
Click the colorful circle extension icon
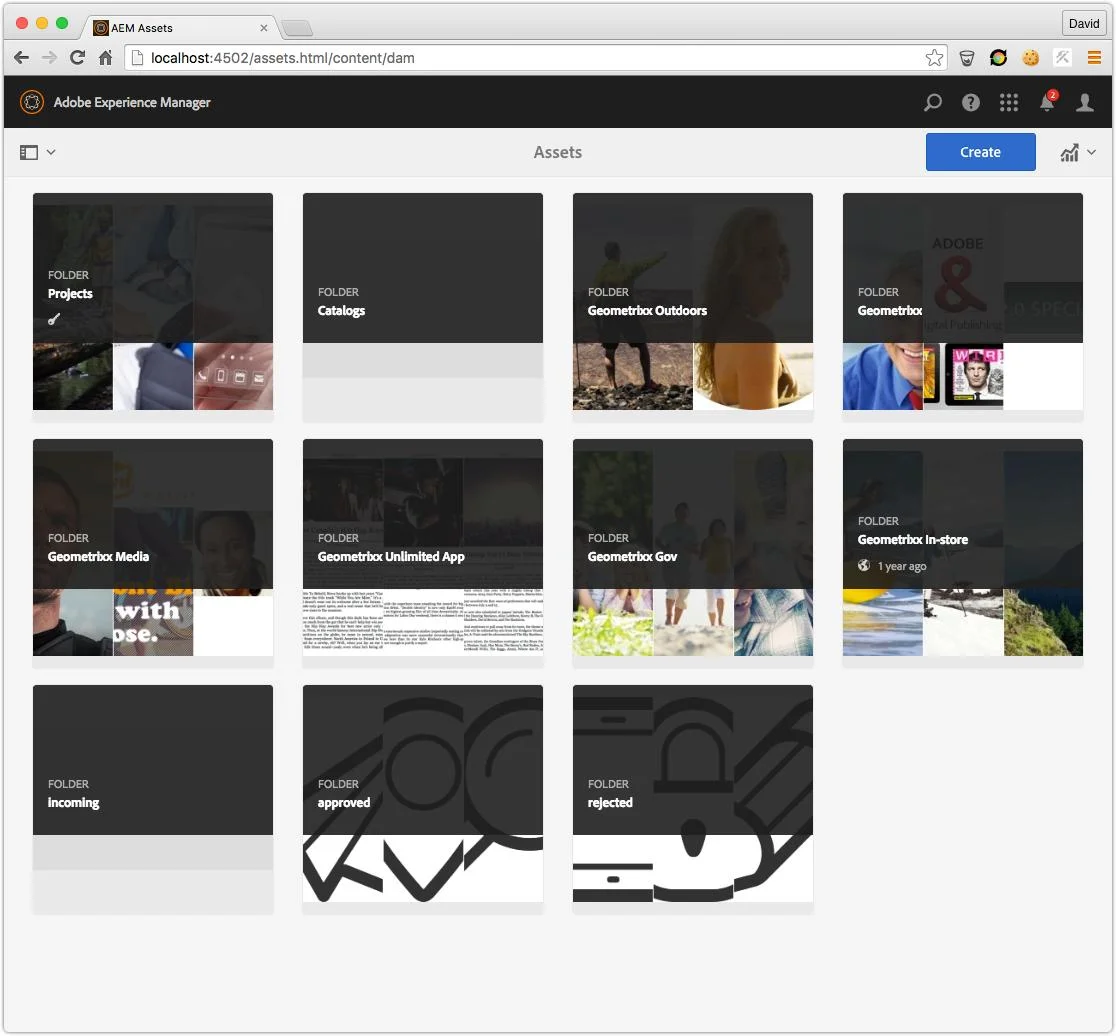(999, 58)
